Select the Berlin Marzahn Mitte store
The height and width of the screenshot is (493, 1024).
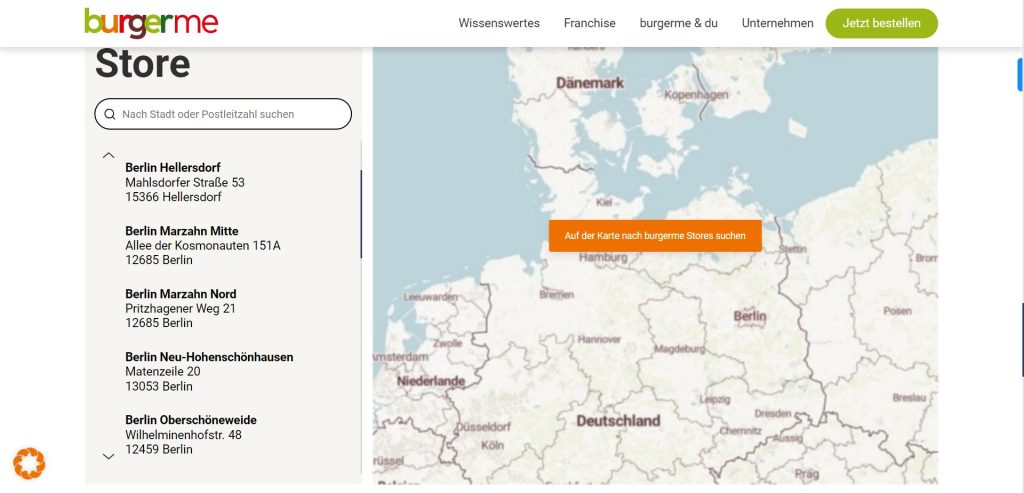coord(181,231)
